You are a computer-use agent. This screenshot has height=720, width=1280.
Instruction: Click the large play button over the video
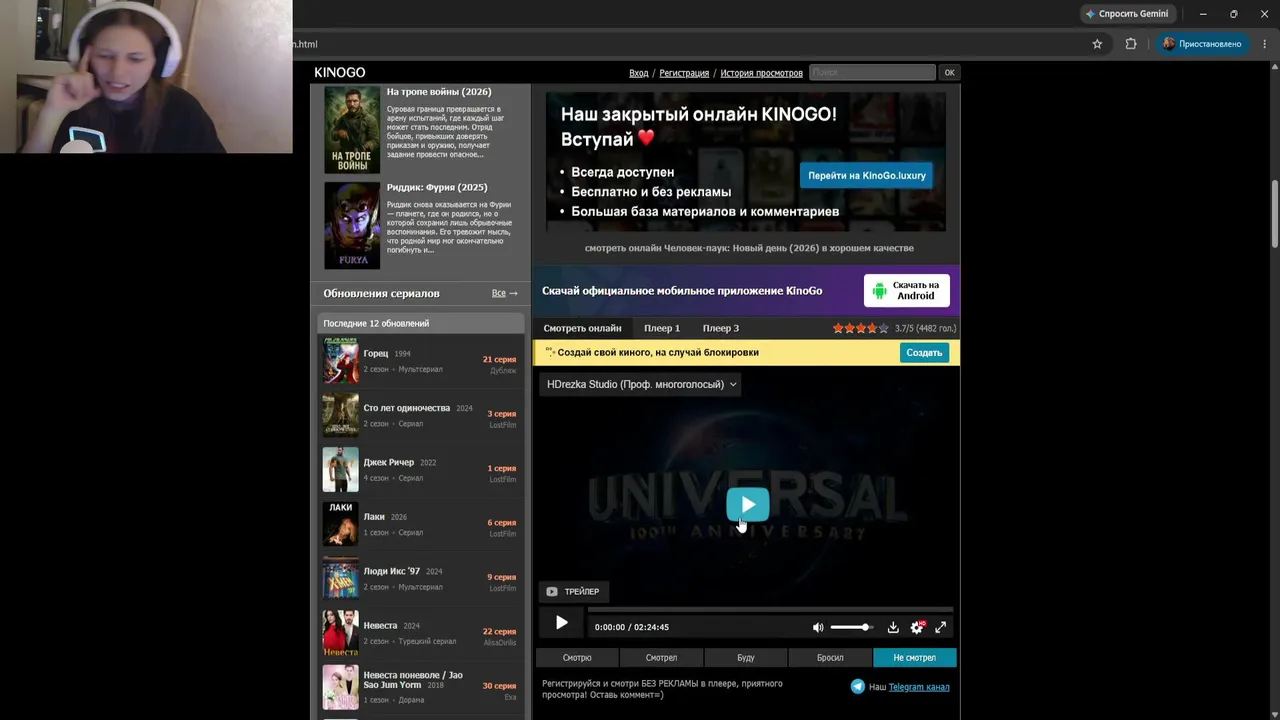point(748,505)
